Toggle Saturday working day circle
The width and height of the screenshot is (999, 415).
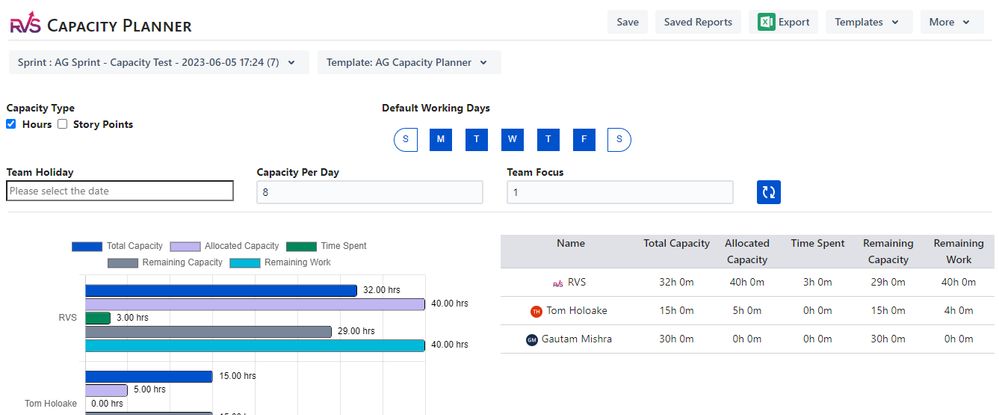coord(619,140)
